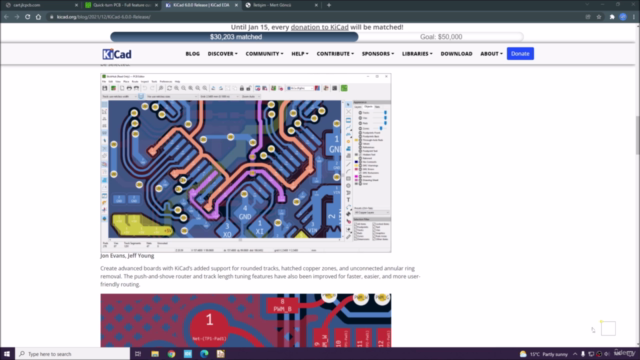Click the 'Goal: $50,000' label
This screenshot has height=360, width=640.
pos(441,37)
